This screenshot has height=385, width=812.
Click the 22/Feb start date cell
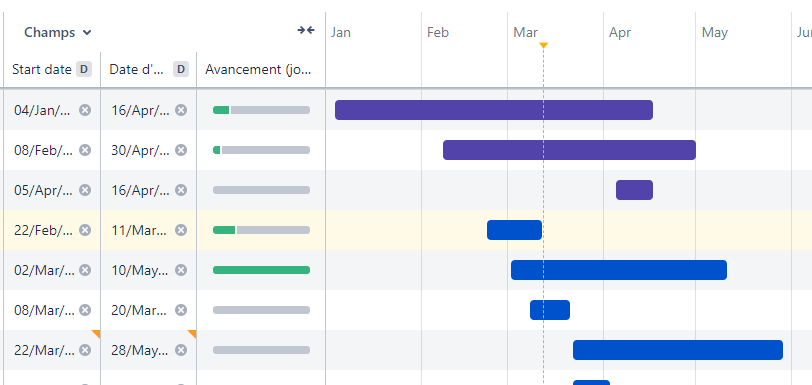click(52, 230)
